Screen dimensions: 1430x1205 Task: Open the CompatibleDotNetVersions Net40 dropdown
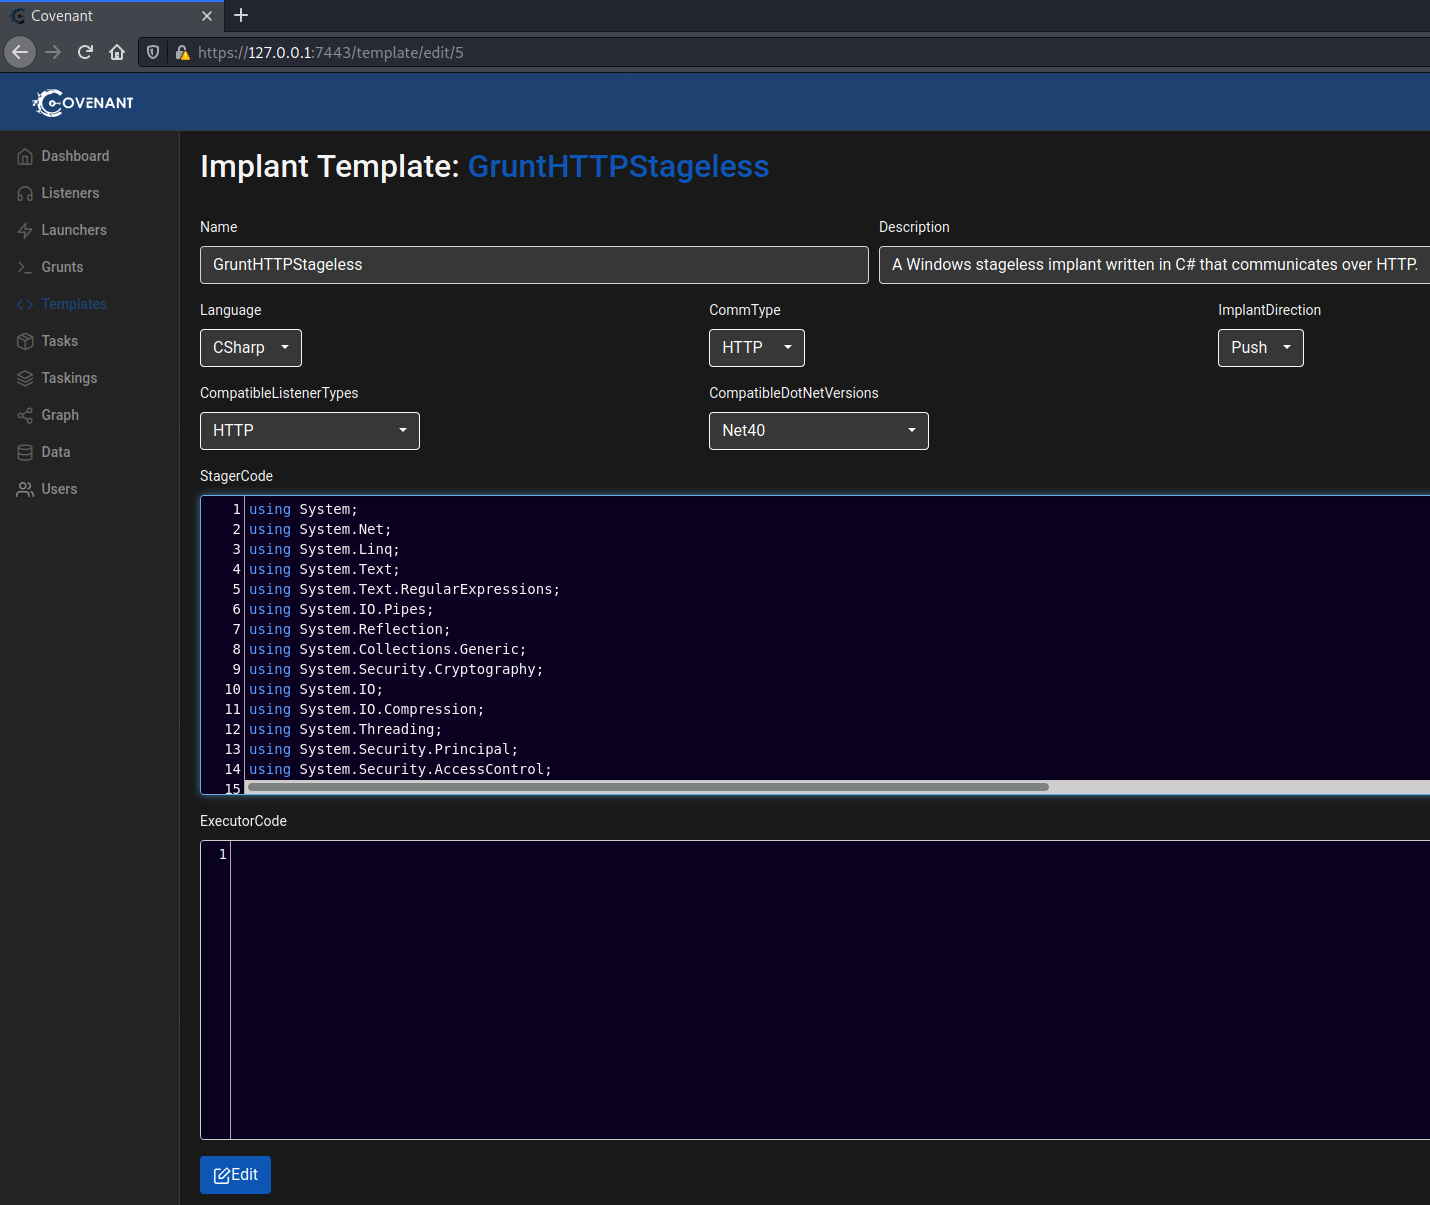818,431
